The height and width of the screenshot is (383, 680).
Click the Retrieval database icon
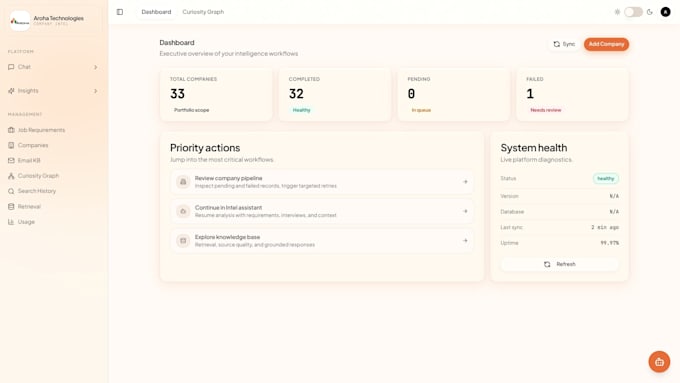coord(11,206)
